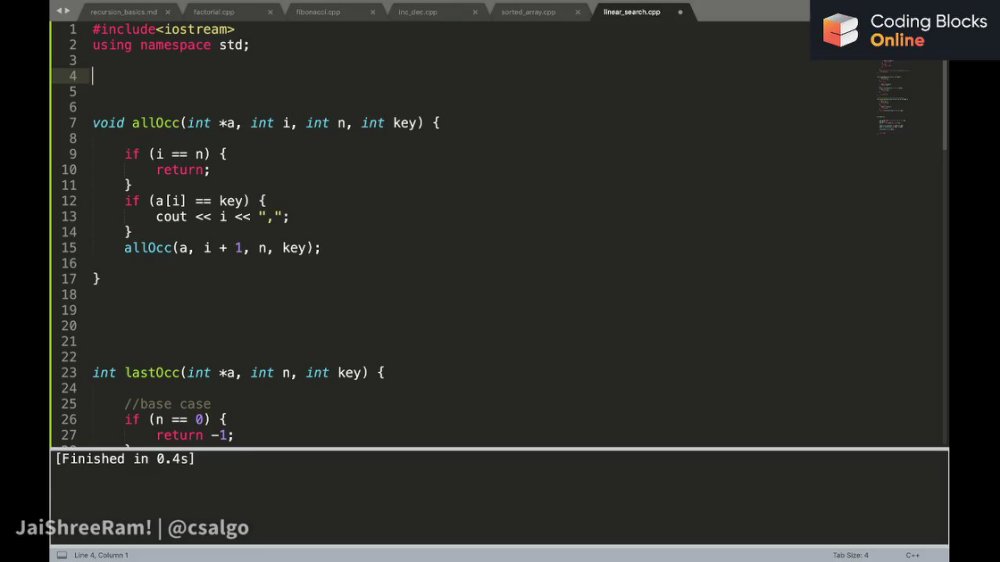Click the allOcc function name on line 7
This screenshot has width=1000, height=562.
pos(156,123)
